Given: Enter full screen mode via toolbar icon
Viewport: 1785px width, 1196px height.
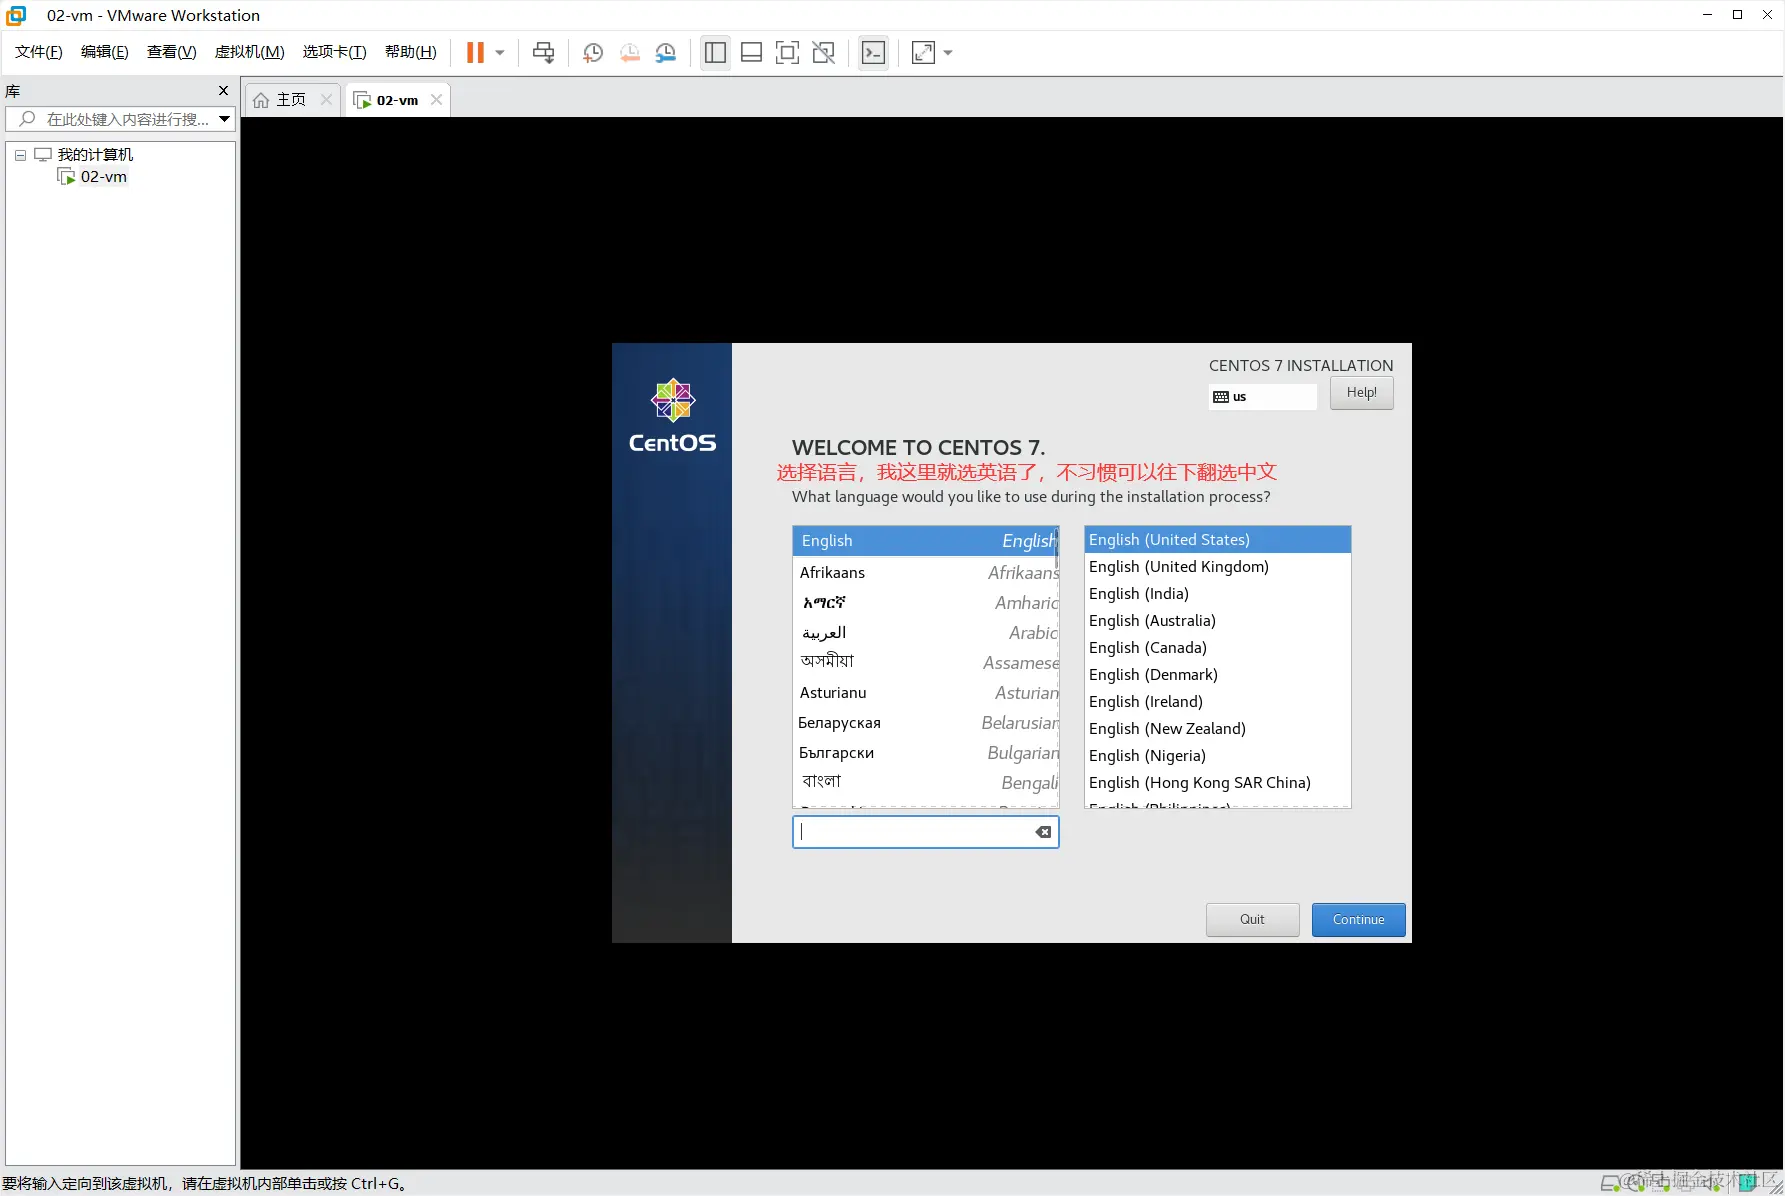Looking at the screenshot, I should [787, 52].
